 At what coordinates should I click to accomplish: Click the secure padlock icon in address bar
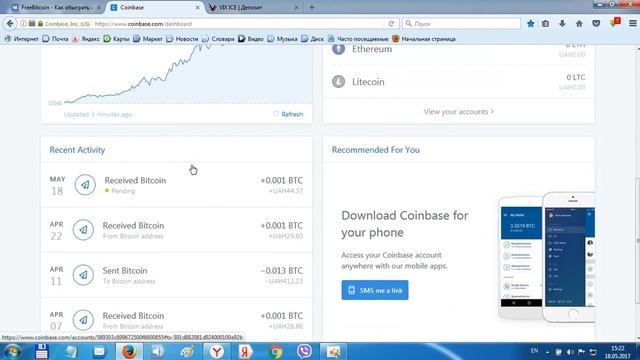[40, 24]
